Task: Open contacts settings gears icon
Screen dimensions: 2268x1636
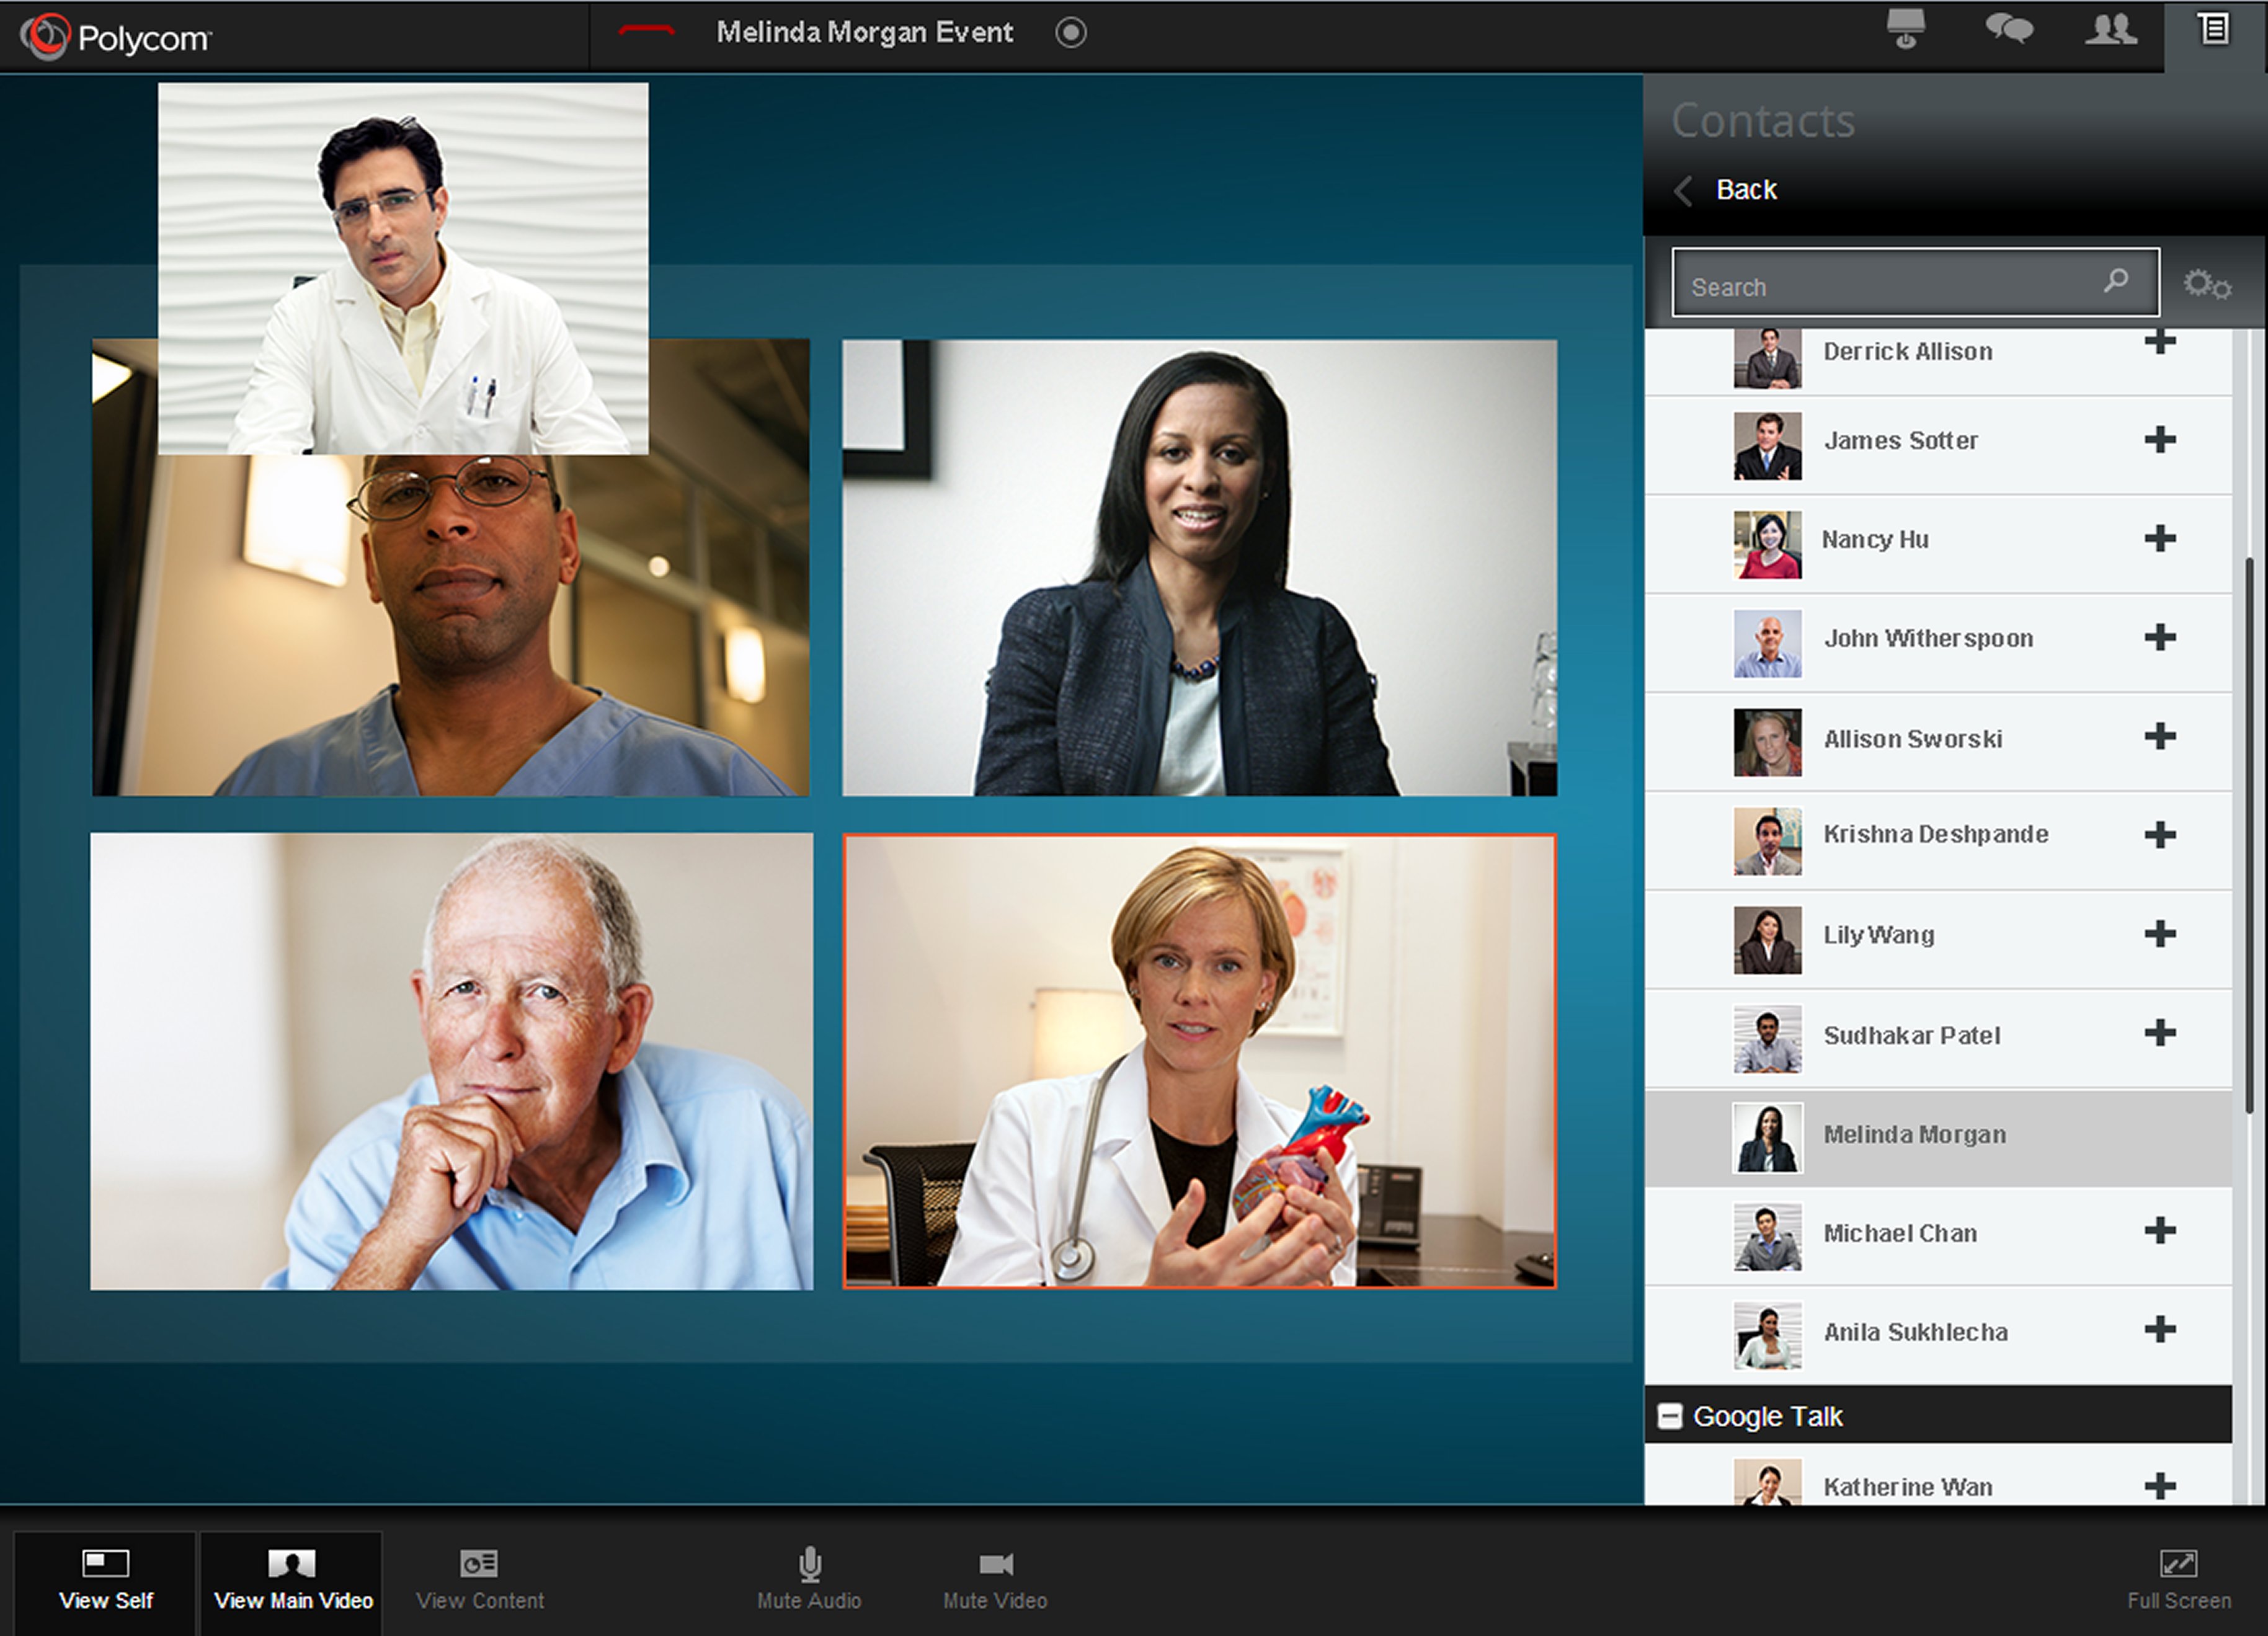Action: [x=2206, y=285]
